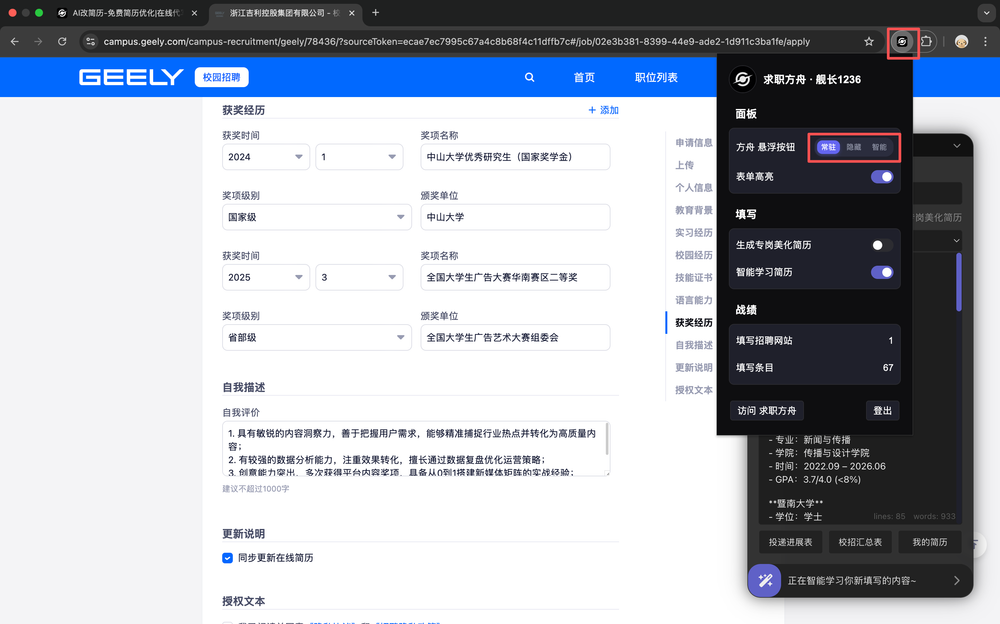Expand the 国家级 award level dropdown
Image resolution: width=1000 pixels, height=624 pixels.
pos(316,217)
